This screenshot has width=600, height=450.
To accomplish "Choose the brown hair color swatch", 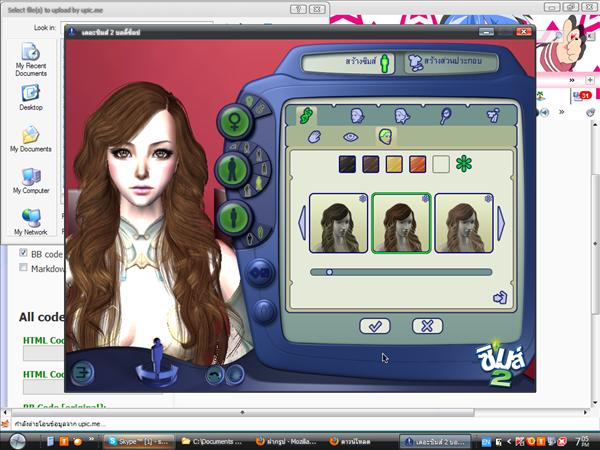I will 371,164.
